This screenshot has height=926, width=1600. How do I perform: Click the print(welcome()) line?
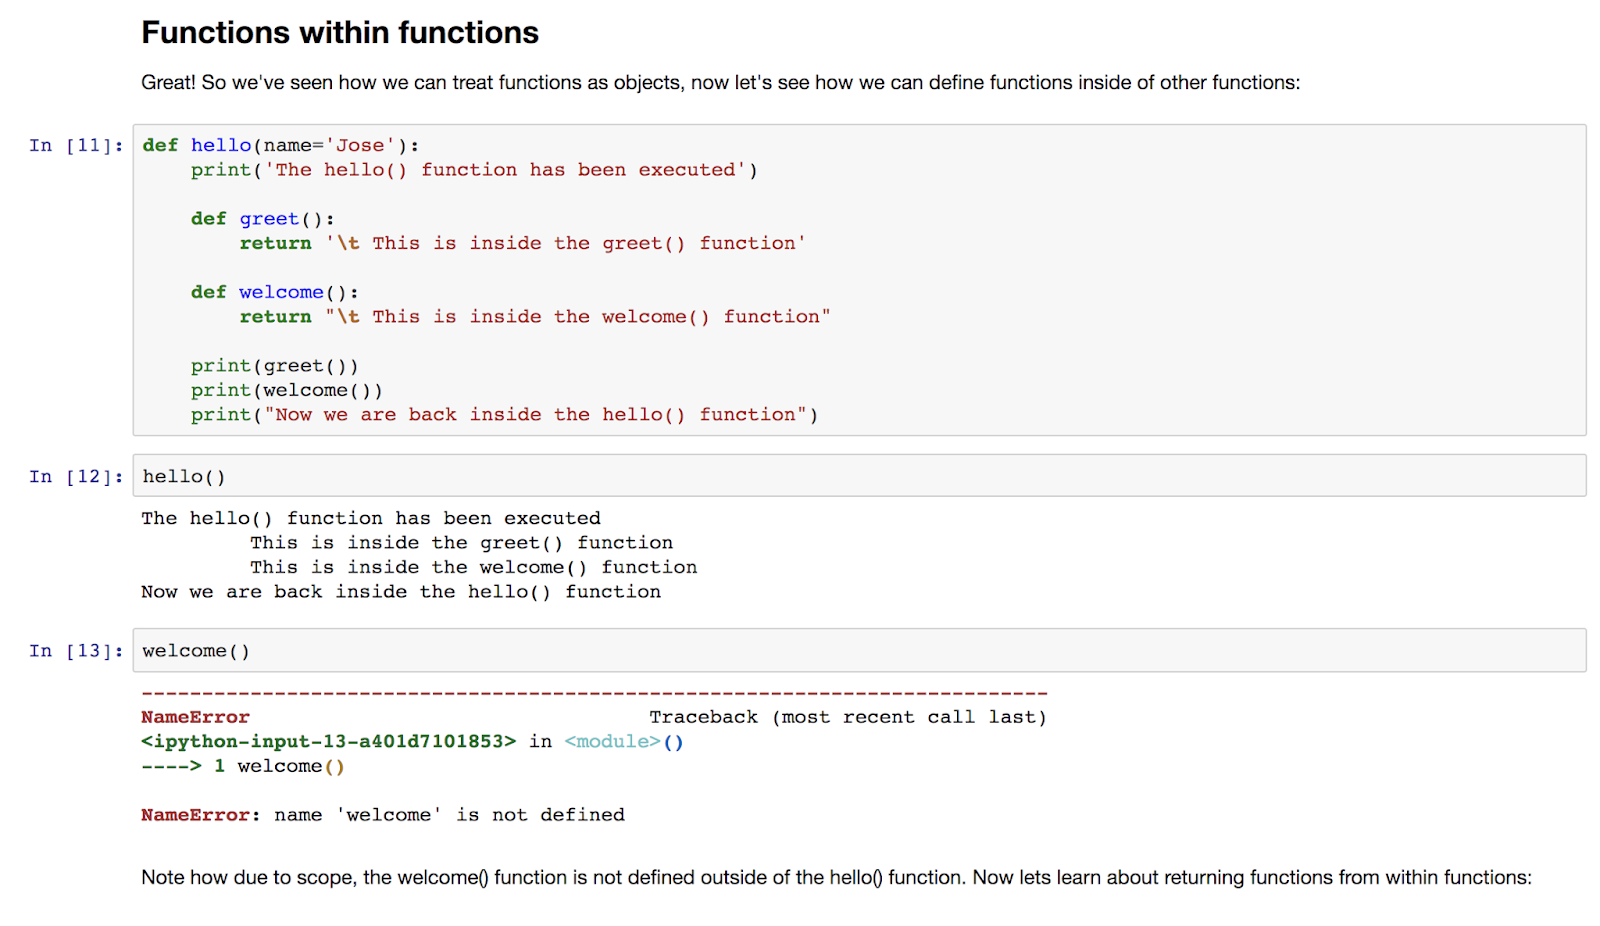pyautogui.click(x=286, y=390)
